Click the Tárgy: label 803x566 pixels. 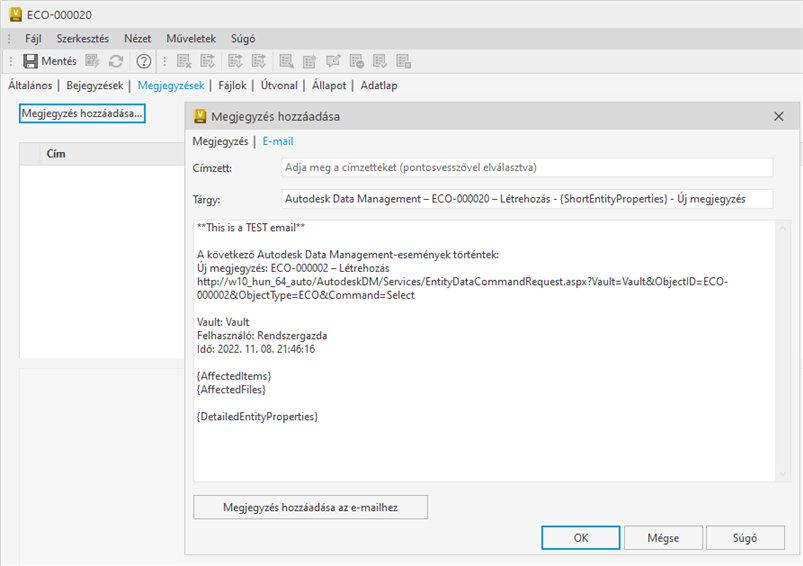[206, 199]
